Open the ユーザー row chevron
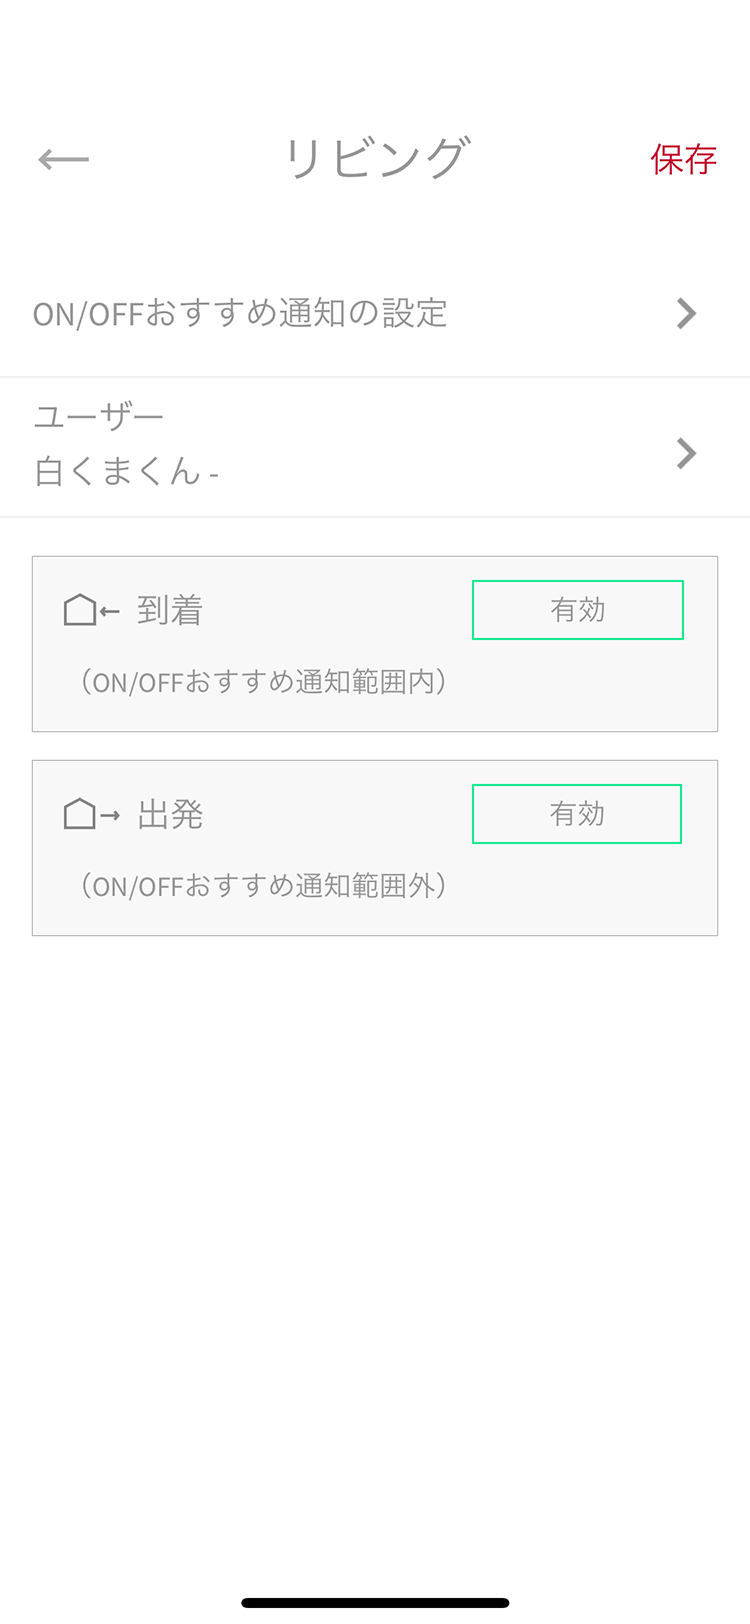This screenshot has height=1624, width=750. [x=686, y=453]
